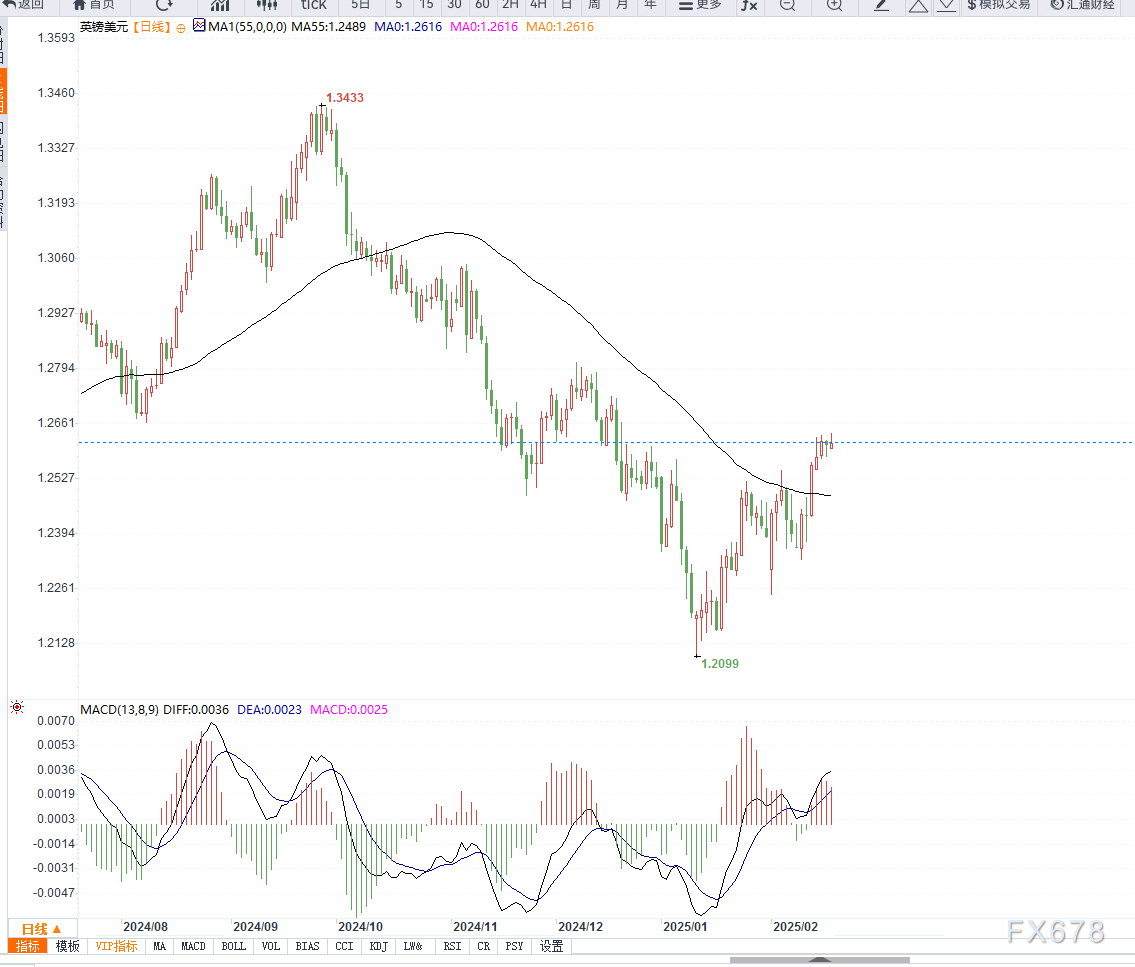Click the 模拟交易 button
This screenshot has width=1135, height=967.
(x=998, y=5)
